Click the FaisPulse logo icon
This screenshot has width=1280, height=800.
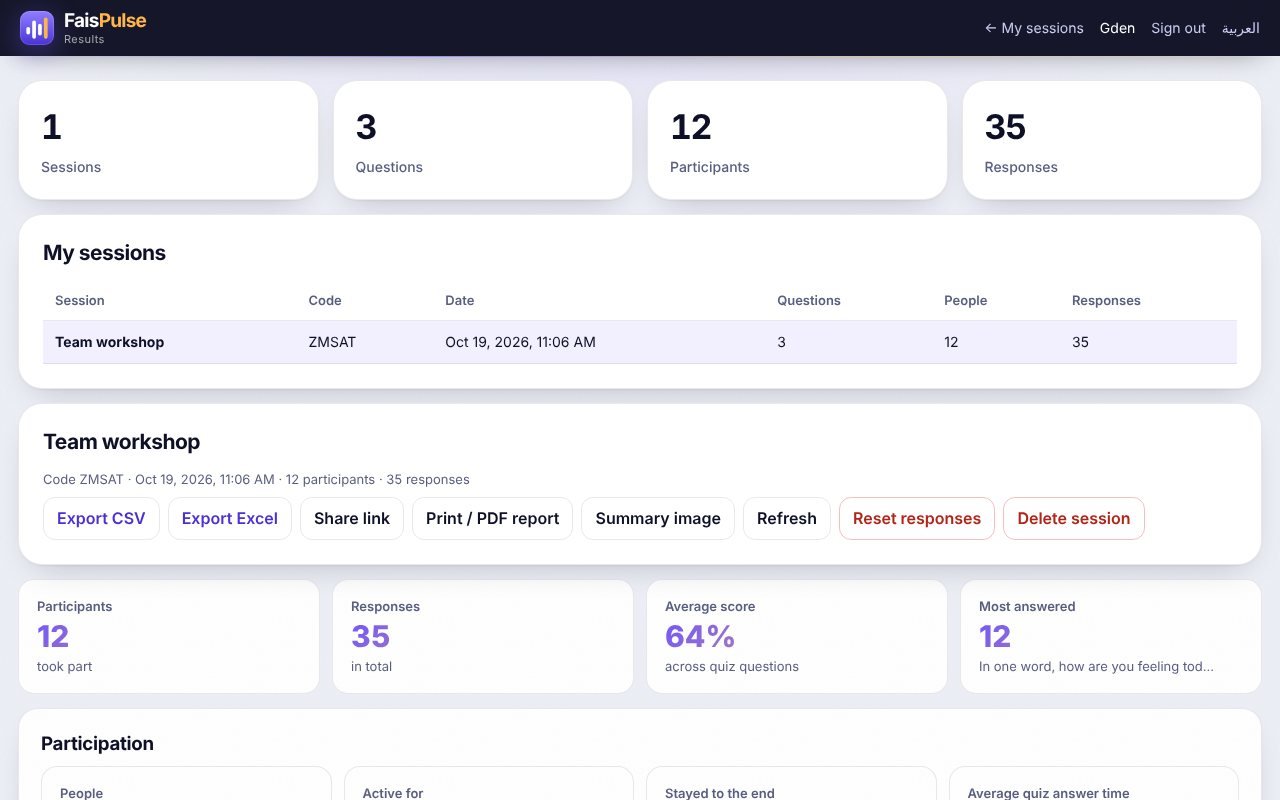37,28
